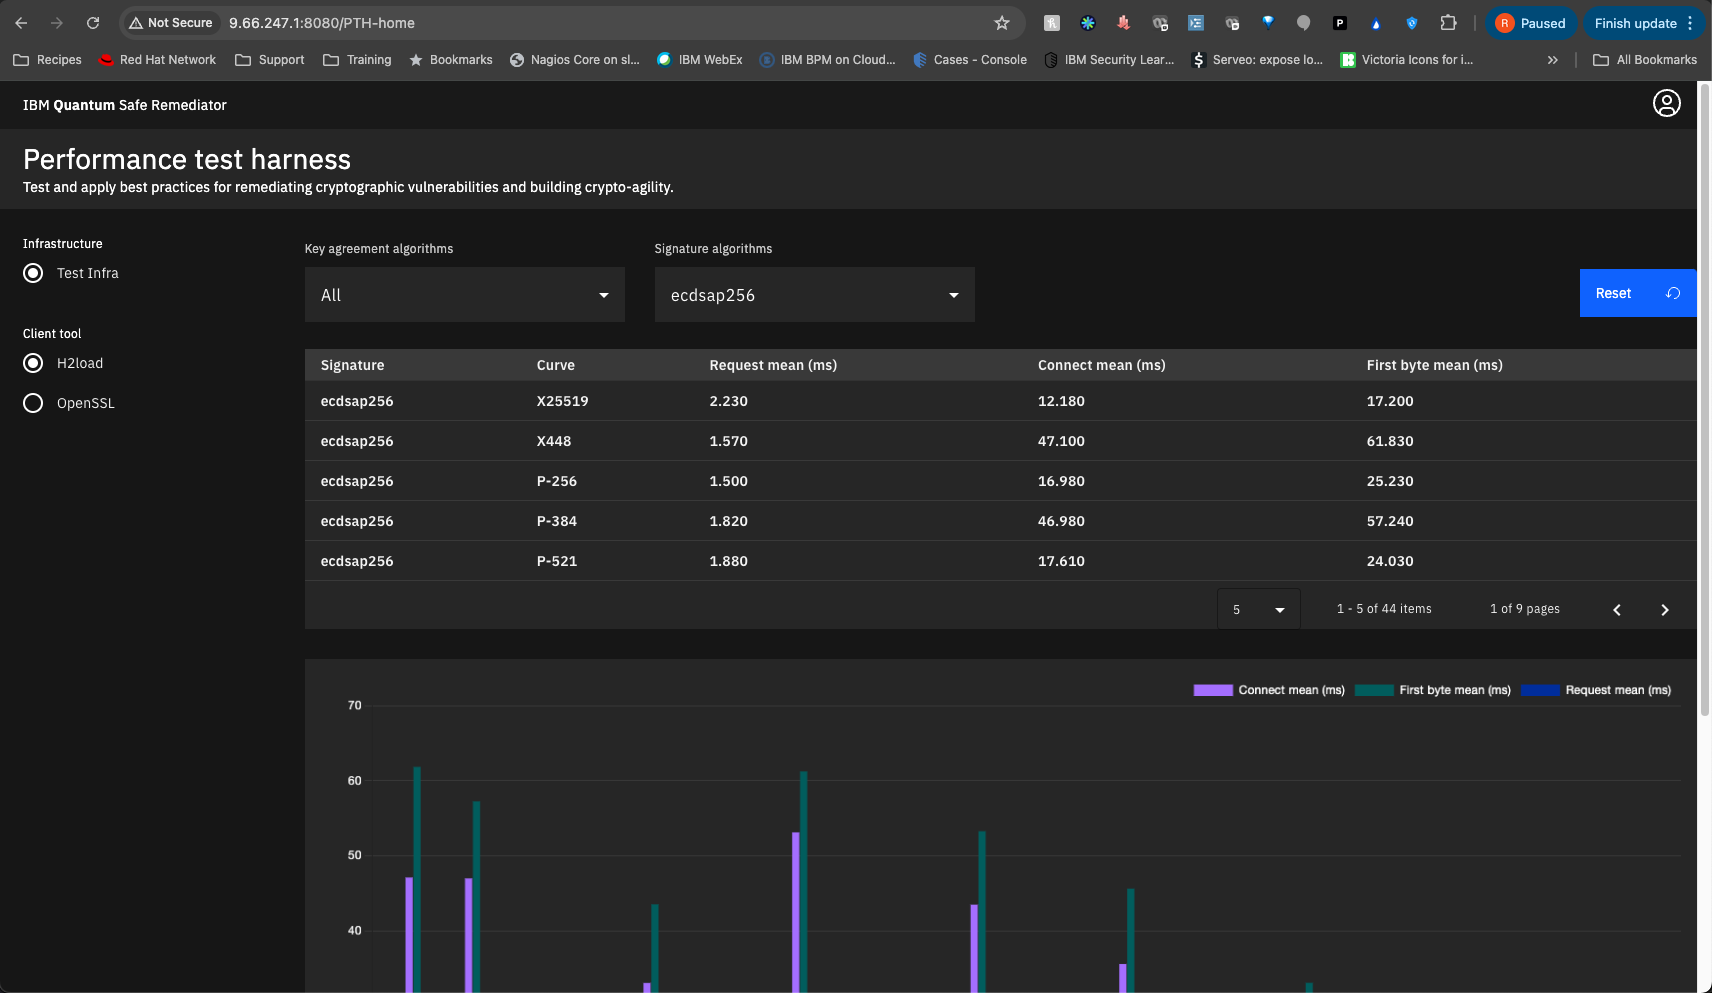This screenshot has width=1712, height=993.
Task: Select the Test Infra radio button
Action: point(34,274)
